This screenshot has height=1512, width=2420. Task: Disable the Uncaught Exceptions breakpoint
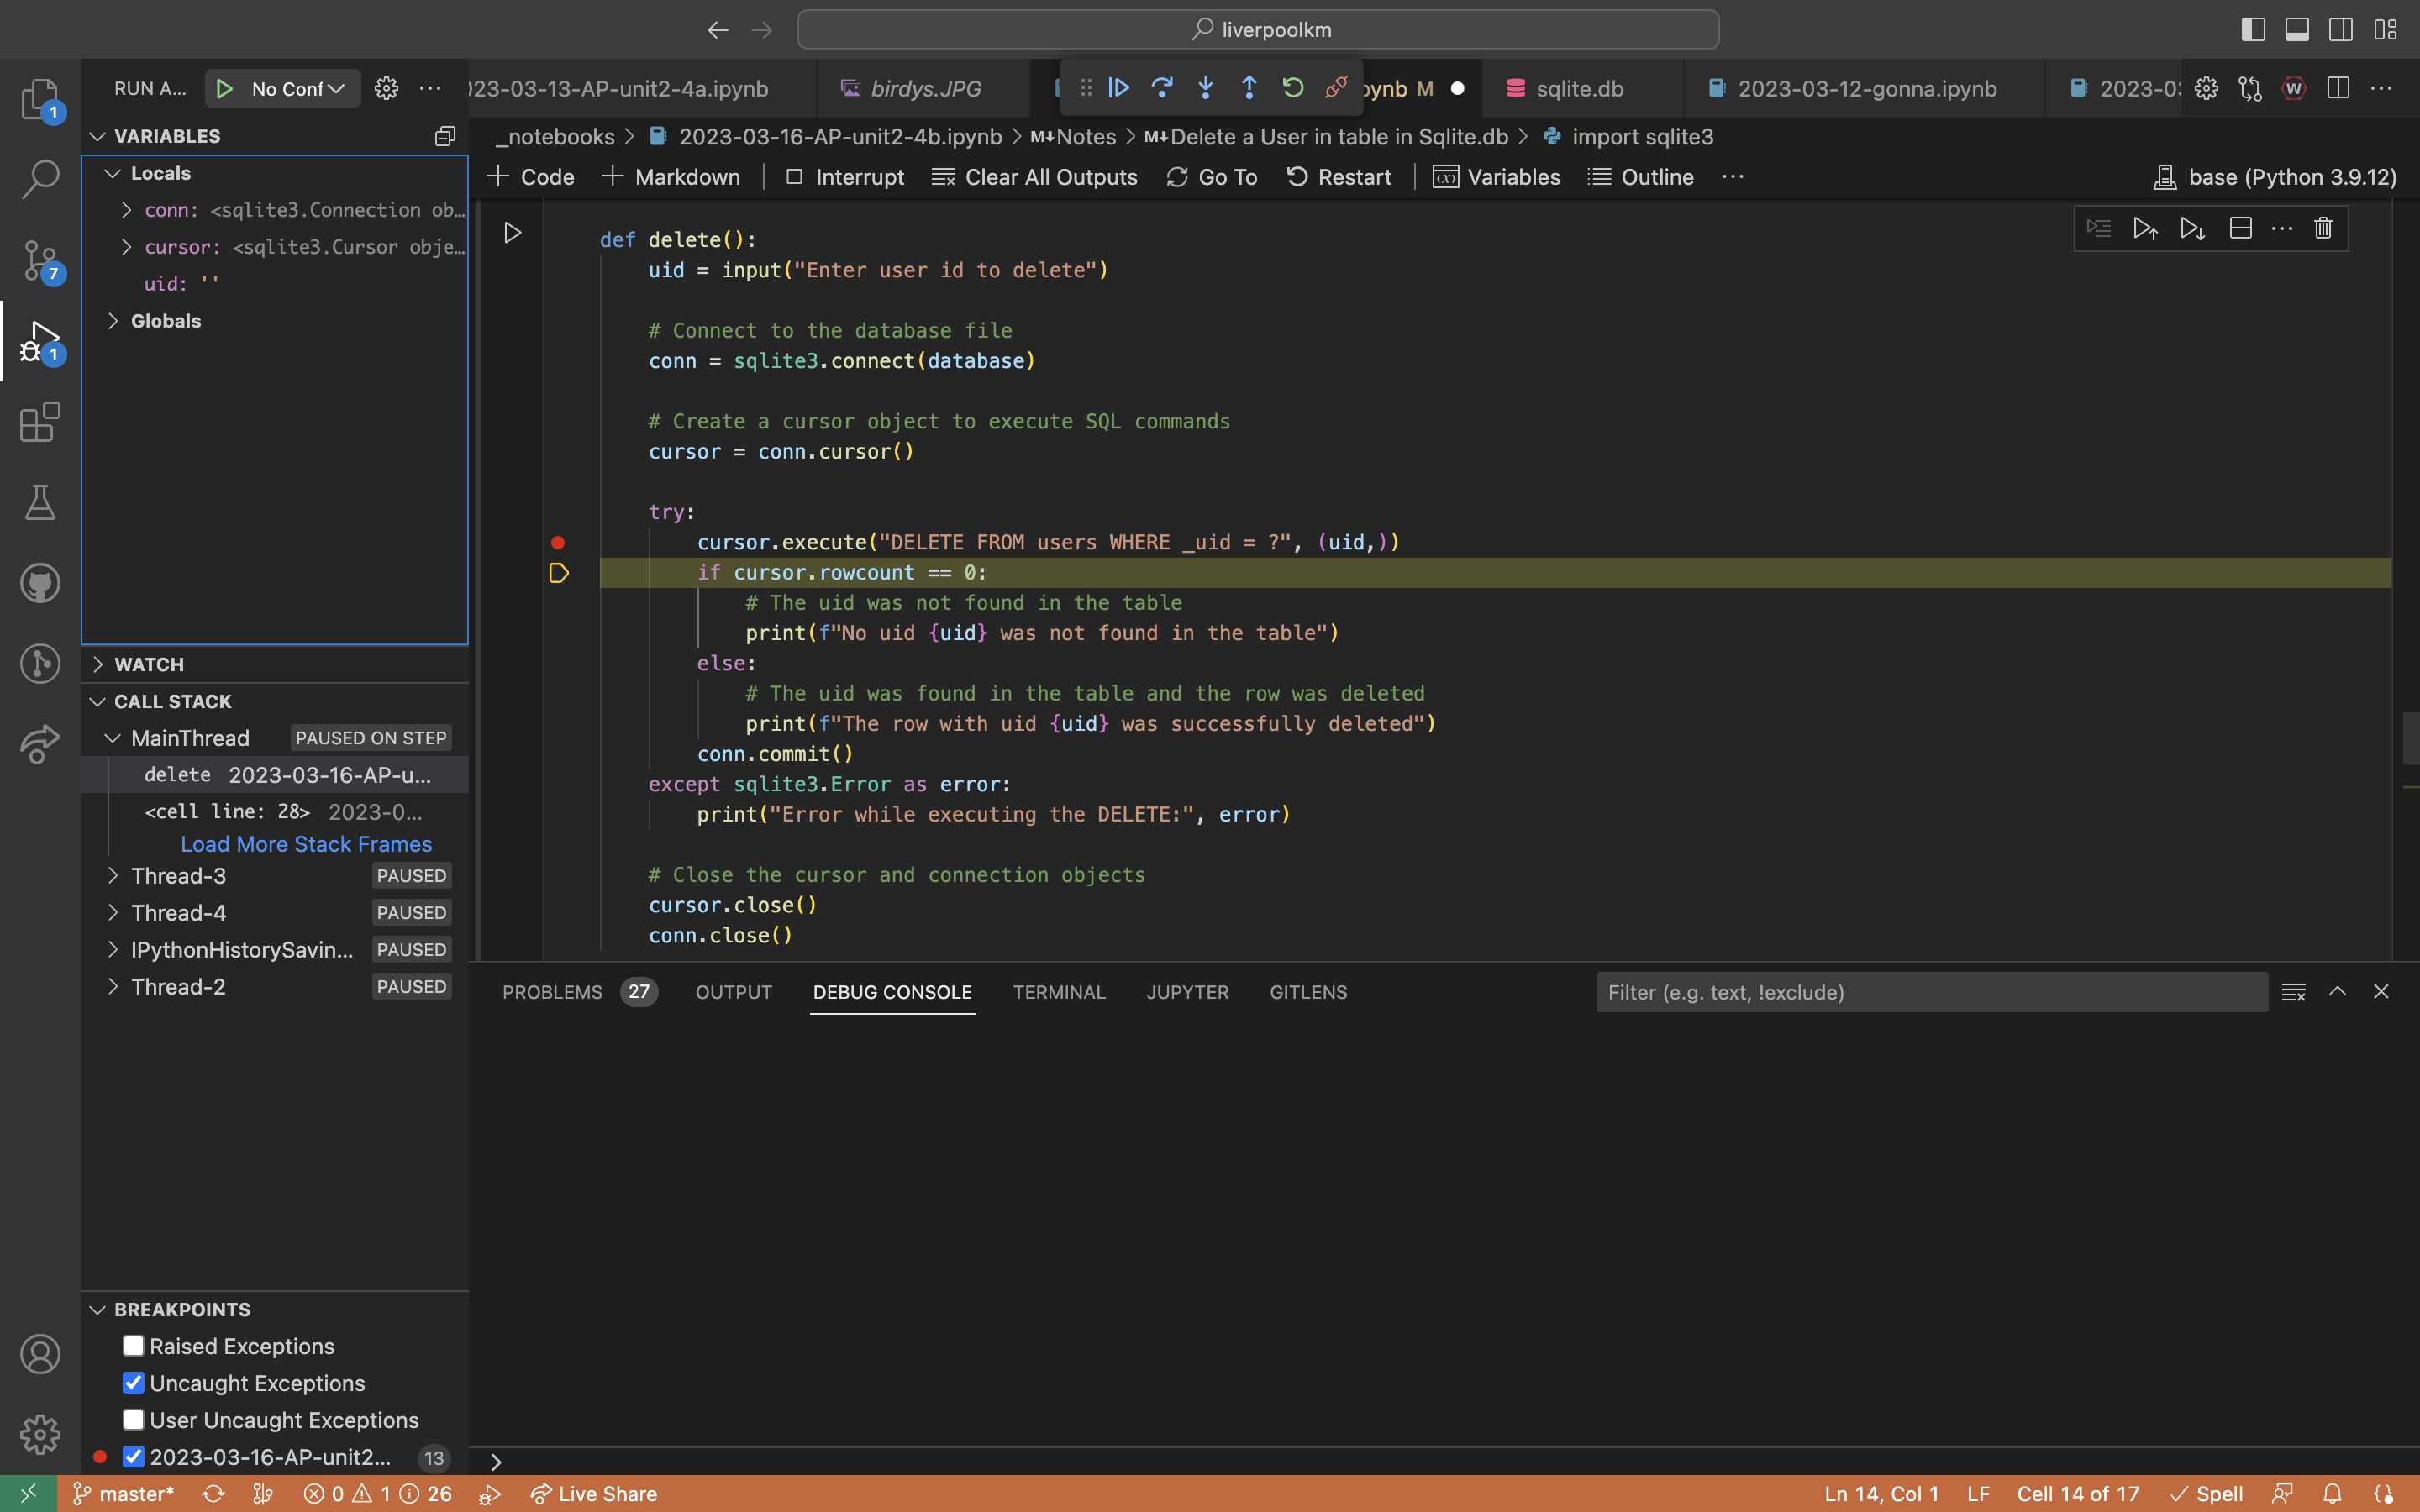click(132, 1383)
